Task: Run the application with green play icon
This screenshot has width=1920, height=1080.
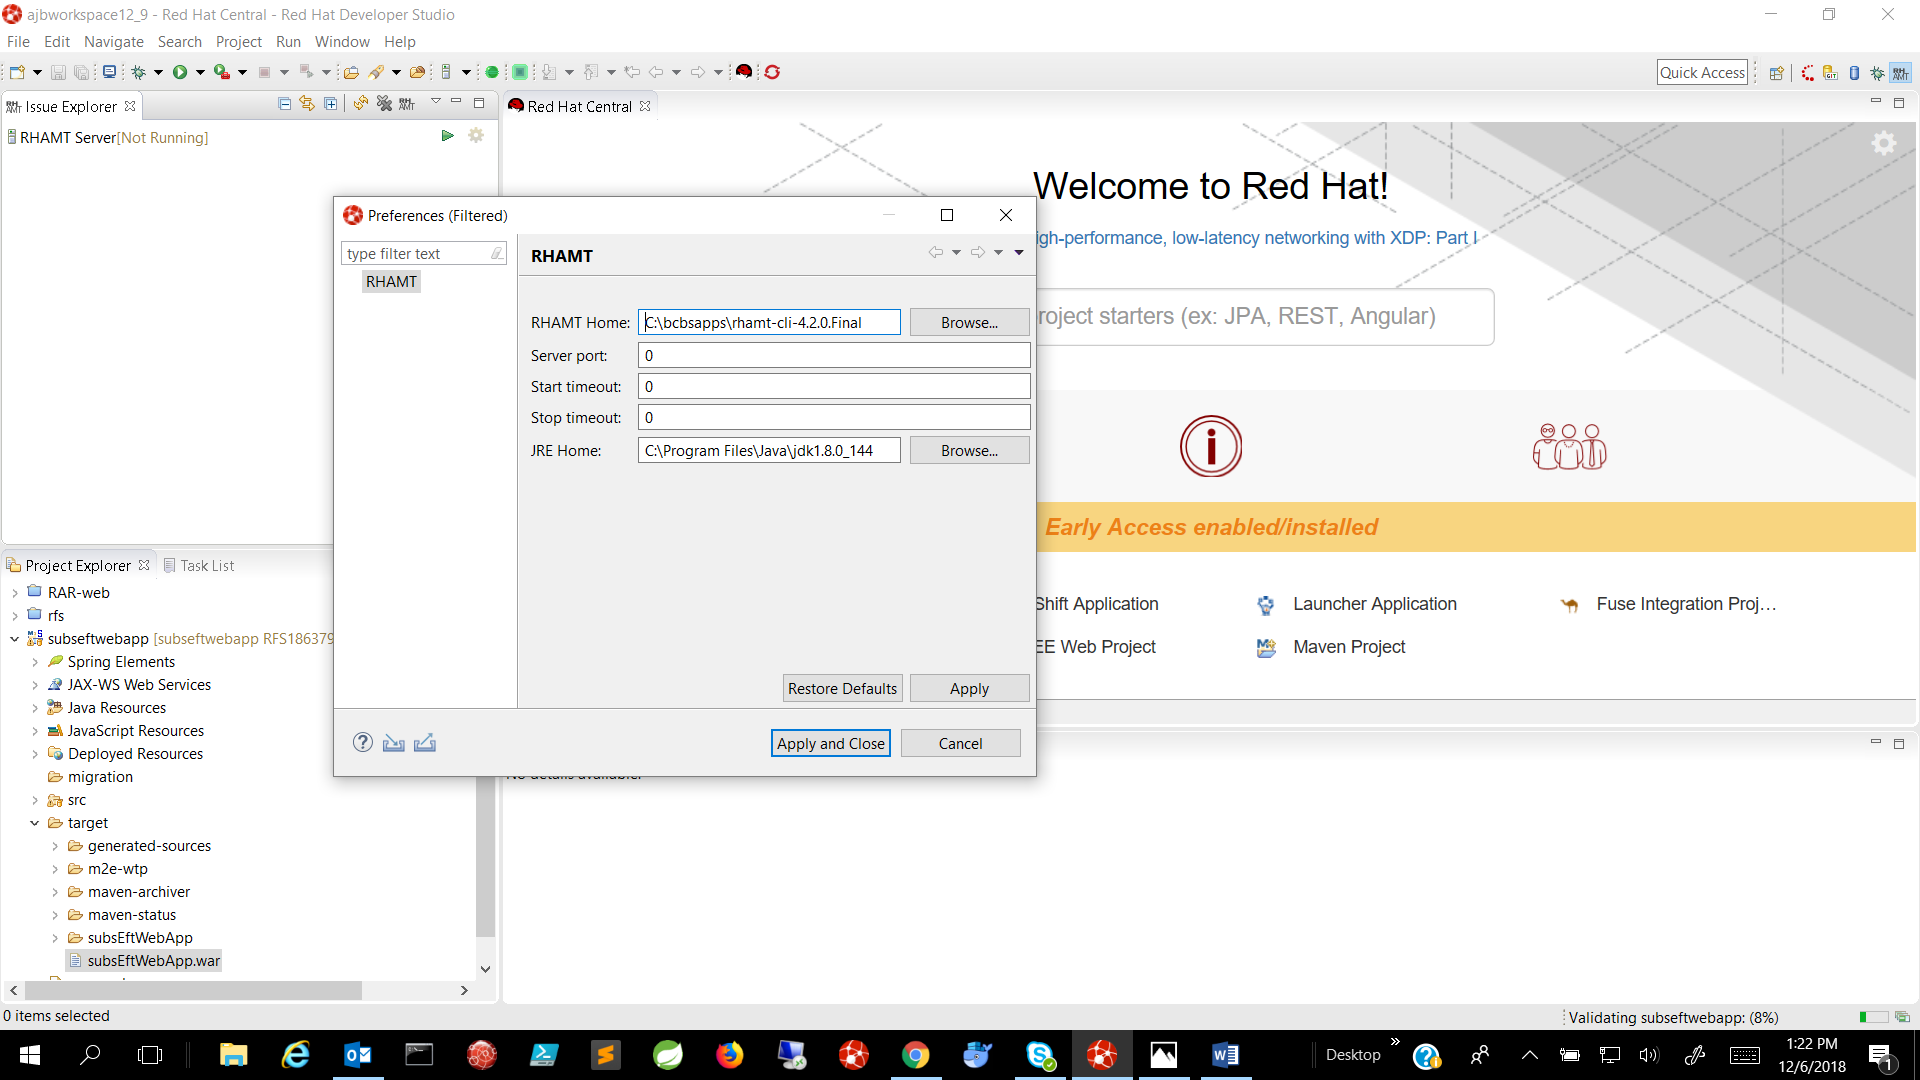Action: [x=179, y=72]
